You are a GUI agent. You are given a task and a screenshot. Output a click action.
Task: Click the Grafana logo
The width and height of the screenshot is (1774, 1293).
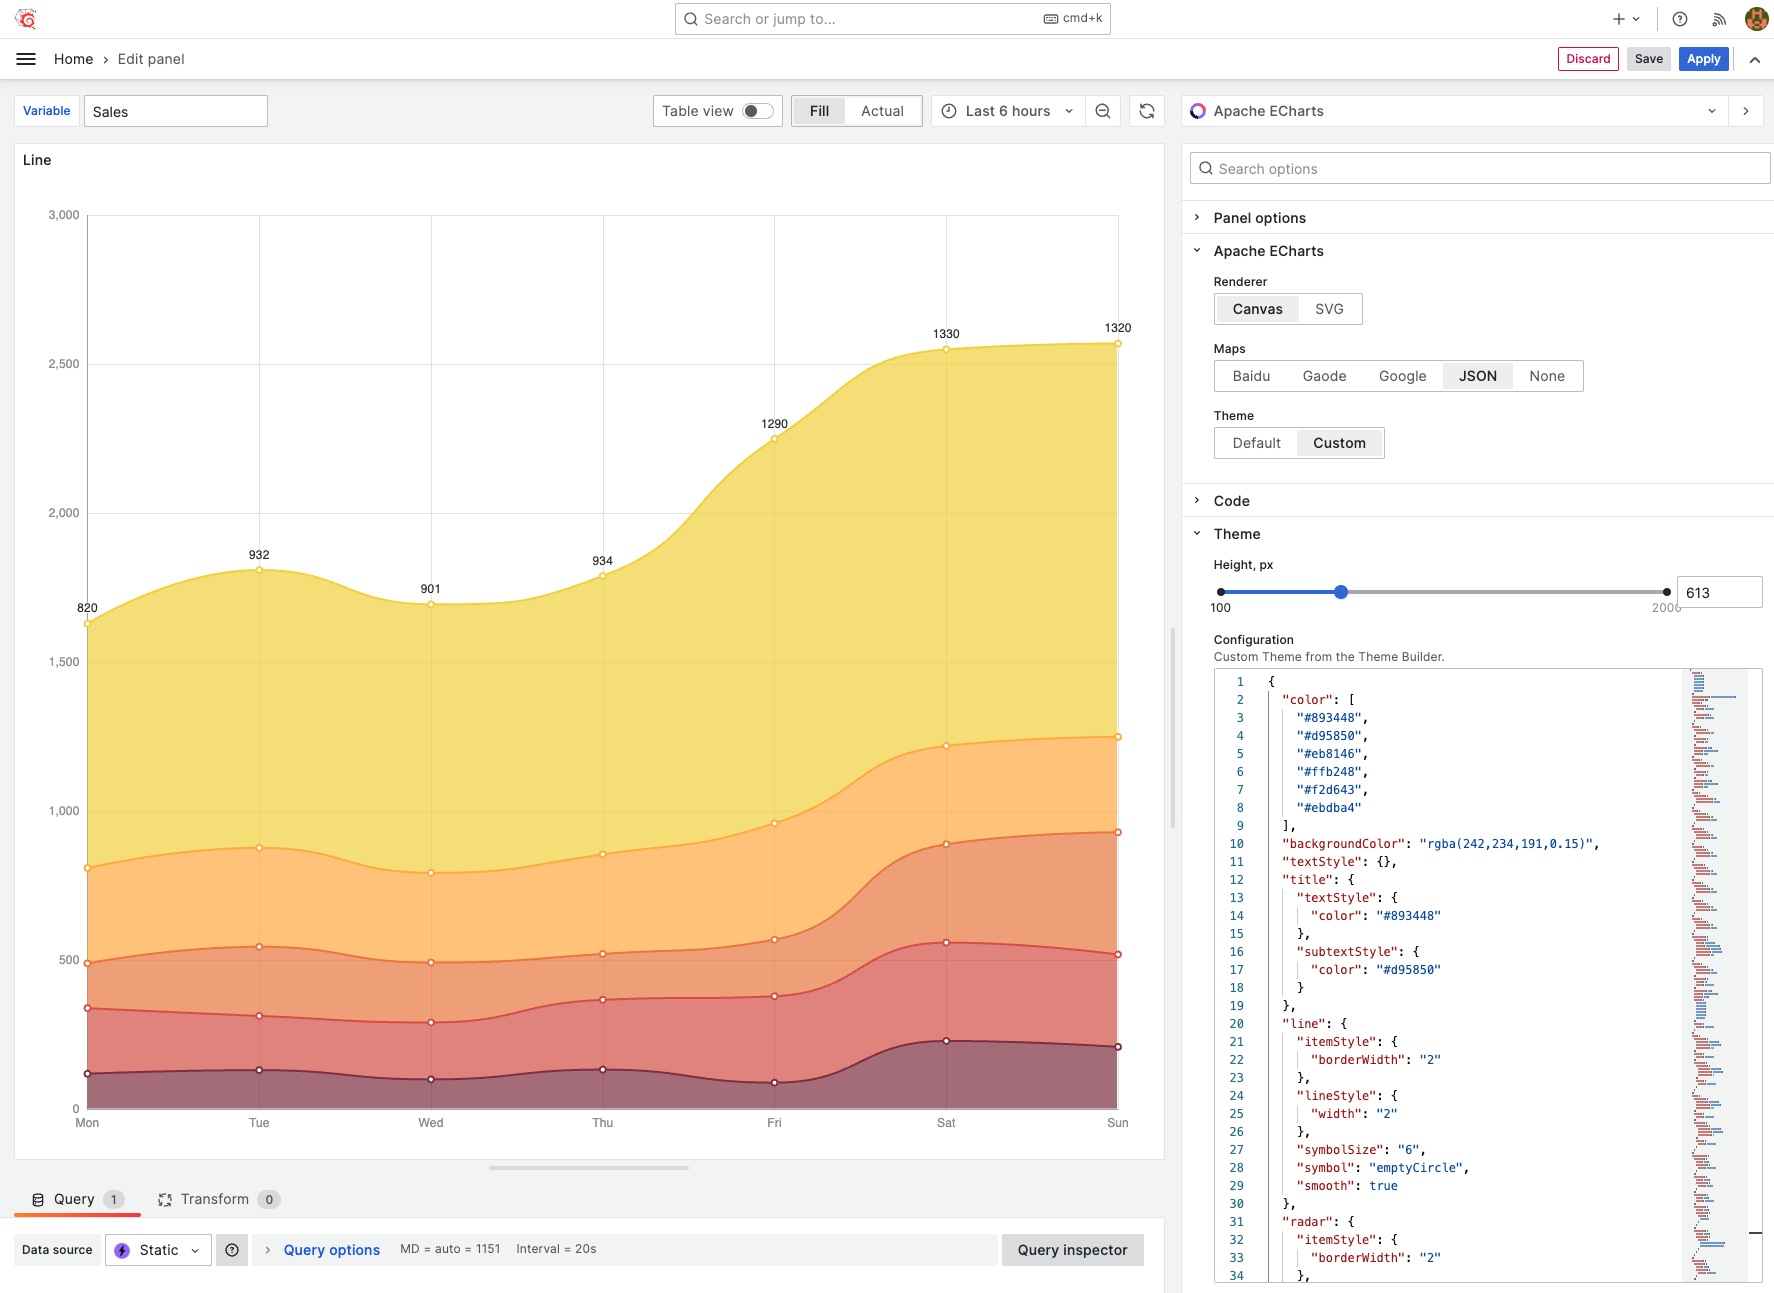tap(25, 18)
